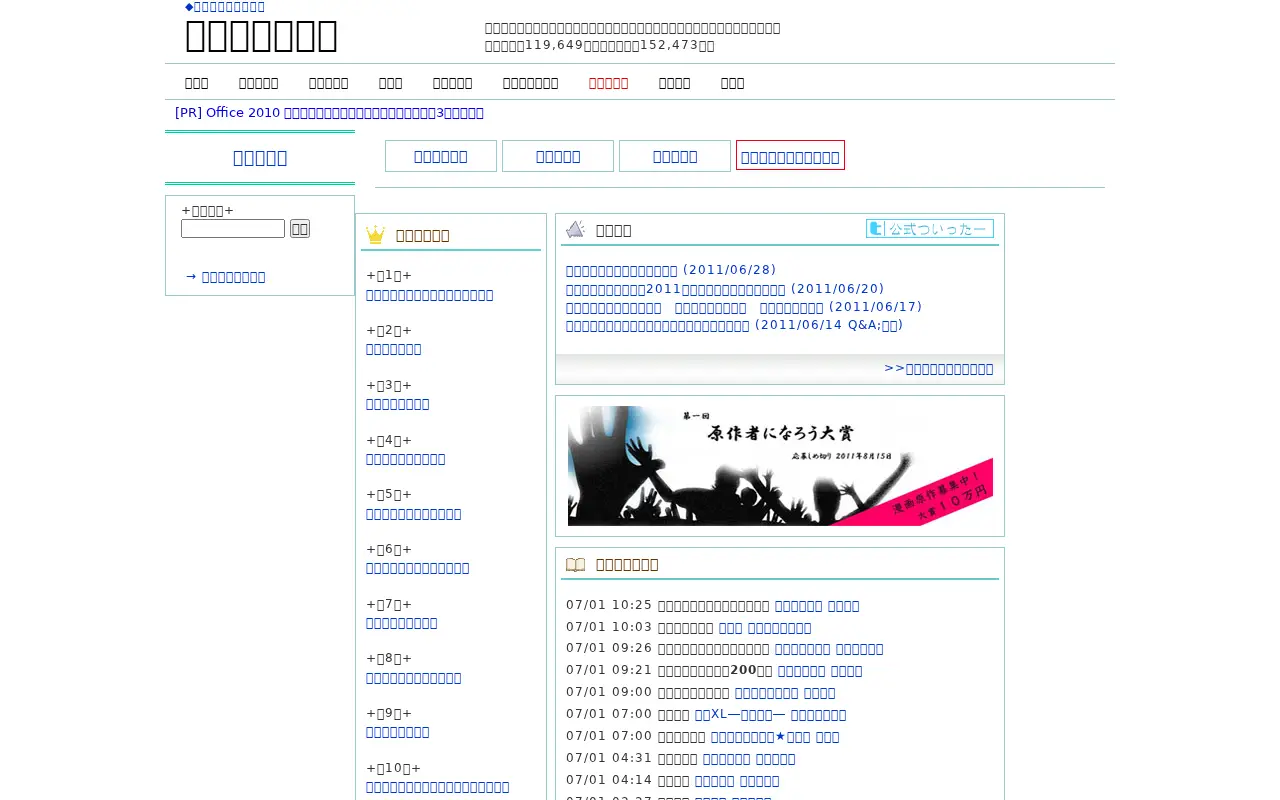Select the red-colored item in navigation menu

(608, 83)
